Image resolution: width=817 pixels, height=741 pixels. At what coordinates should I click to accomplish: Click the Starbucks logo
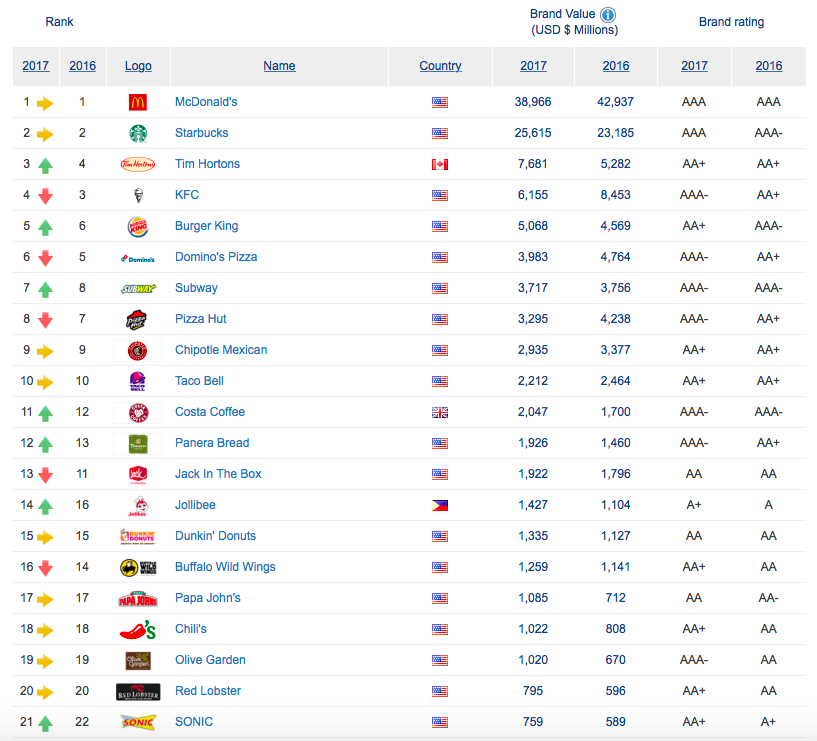138,133
